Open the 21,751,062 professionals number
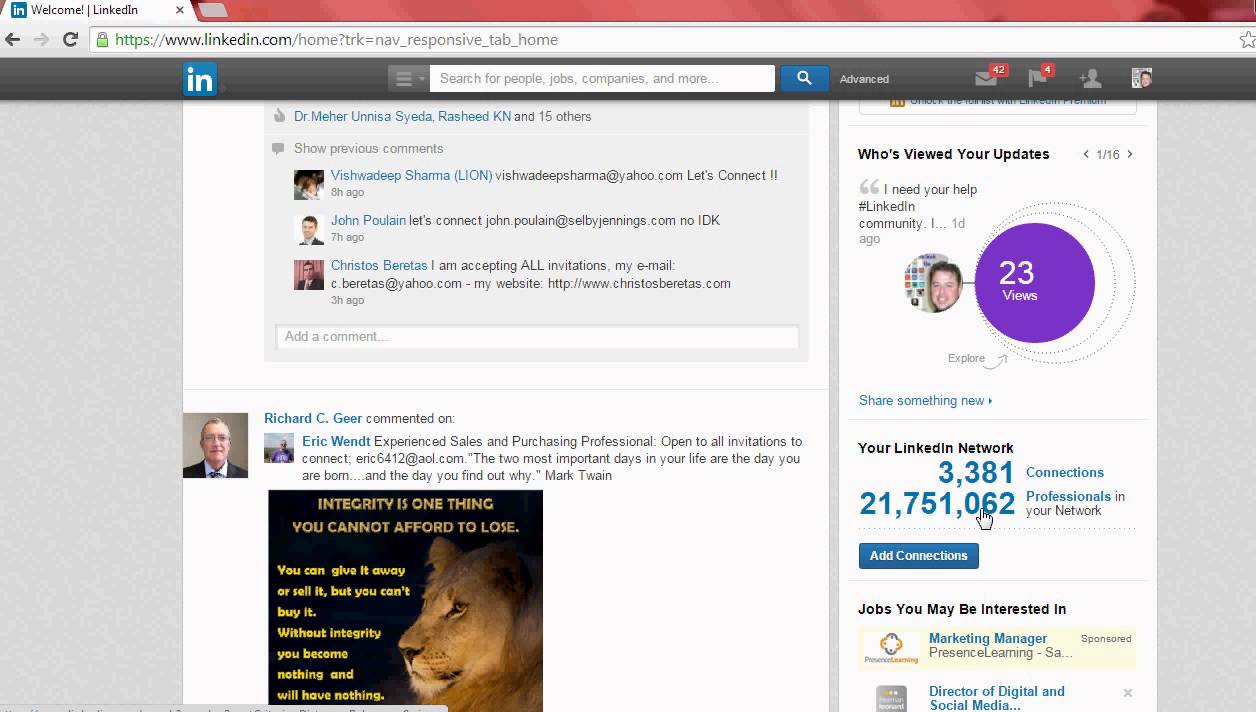Screen dimensions: 1256x712 point(937,503)
